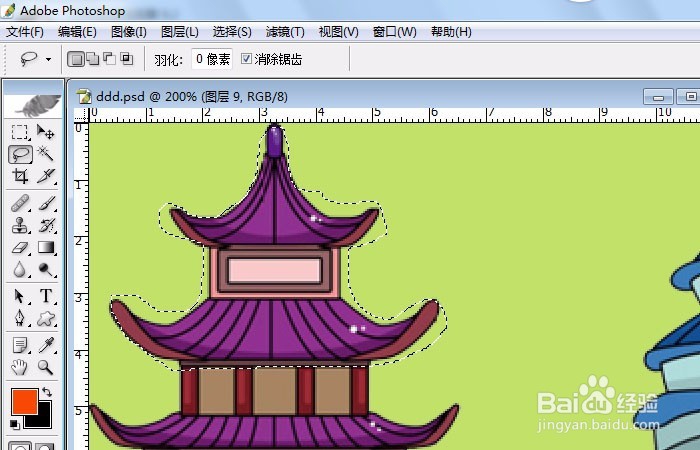The width and height of the screenshot is (700, 450).
Task: Select the Crop tool
Action: (19, 176)
